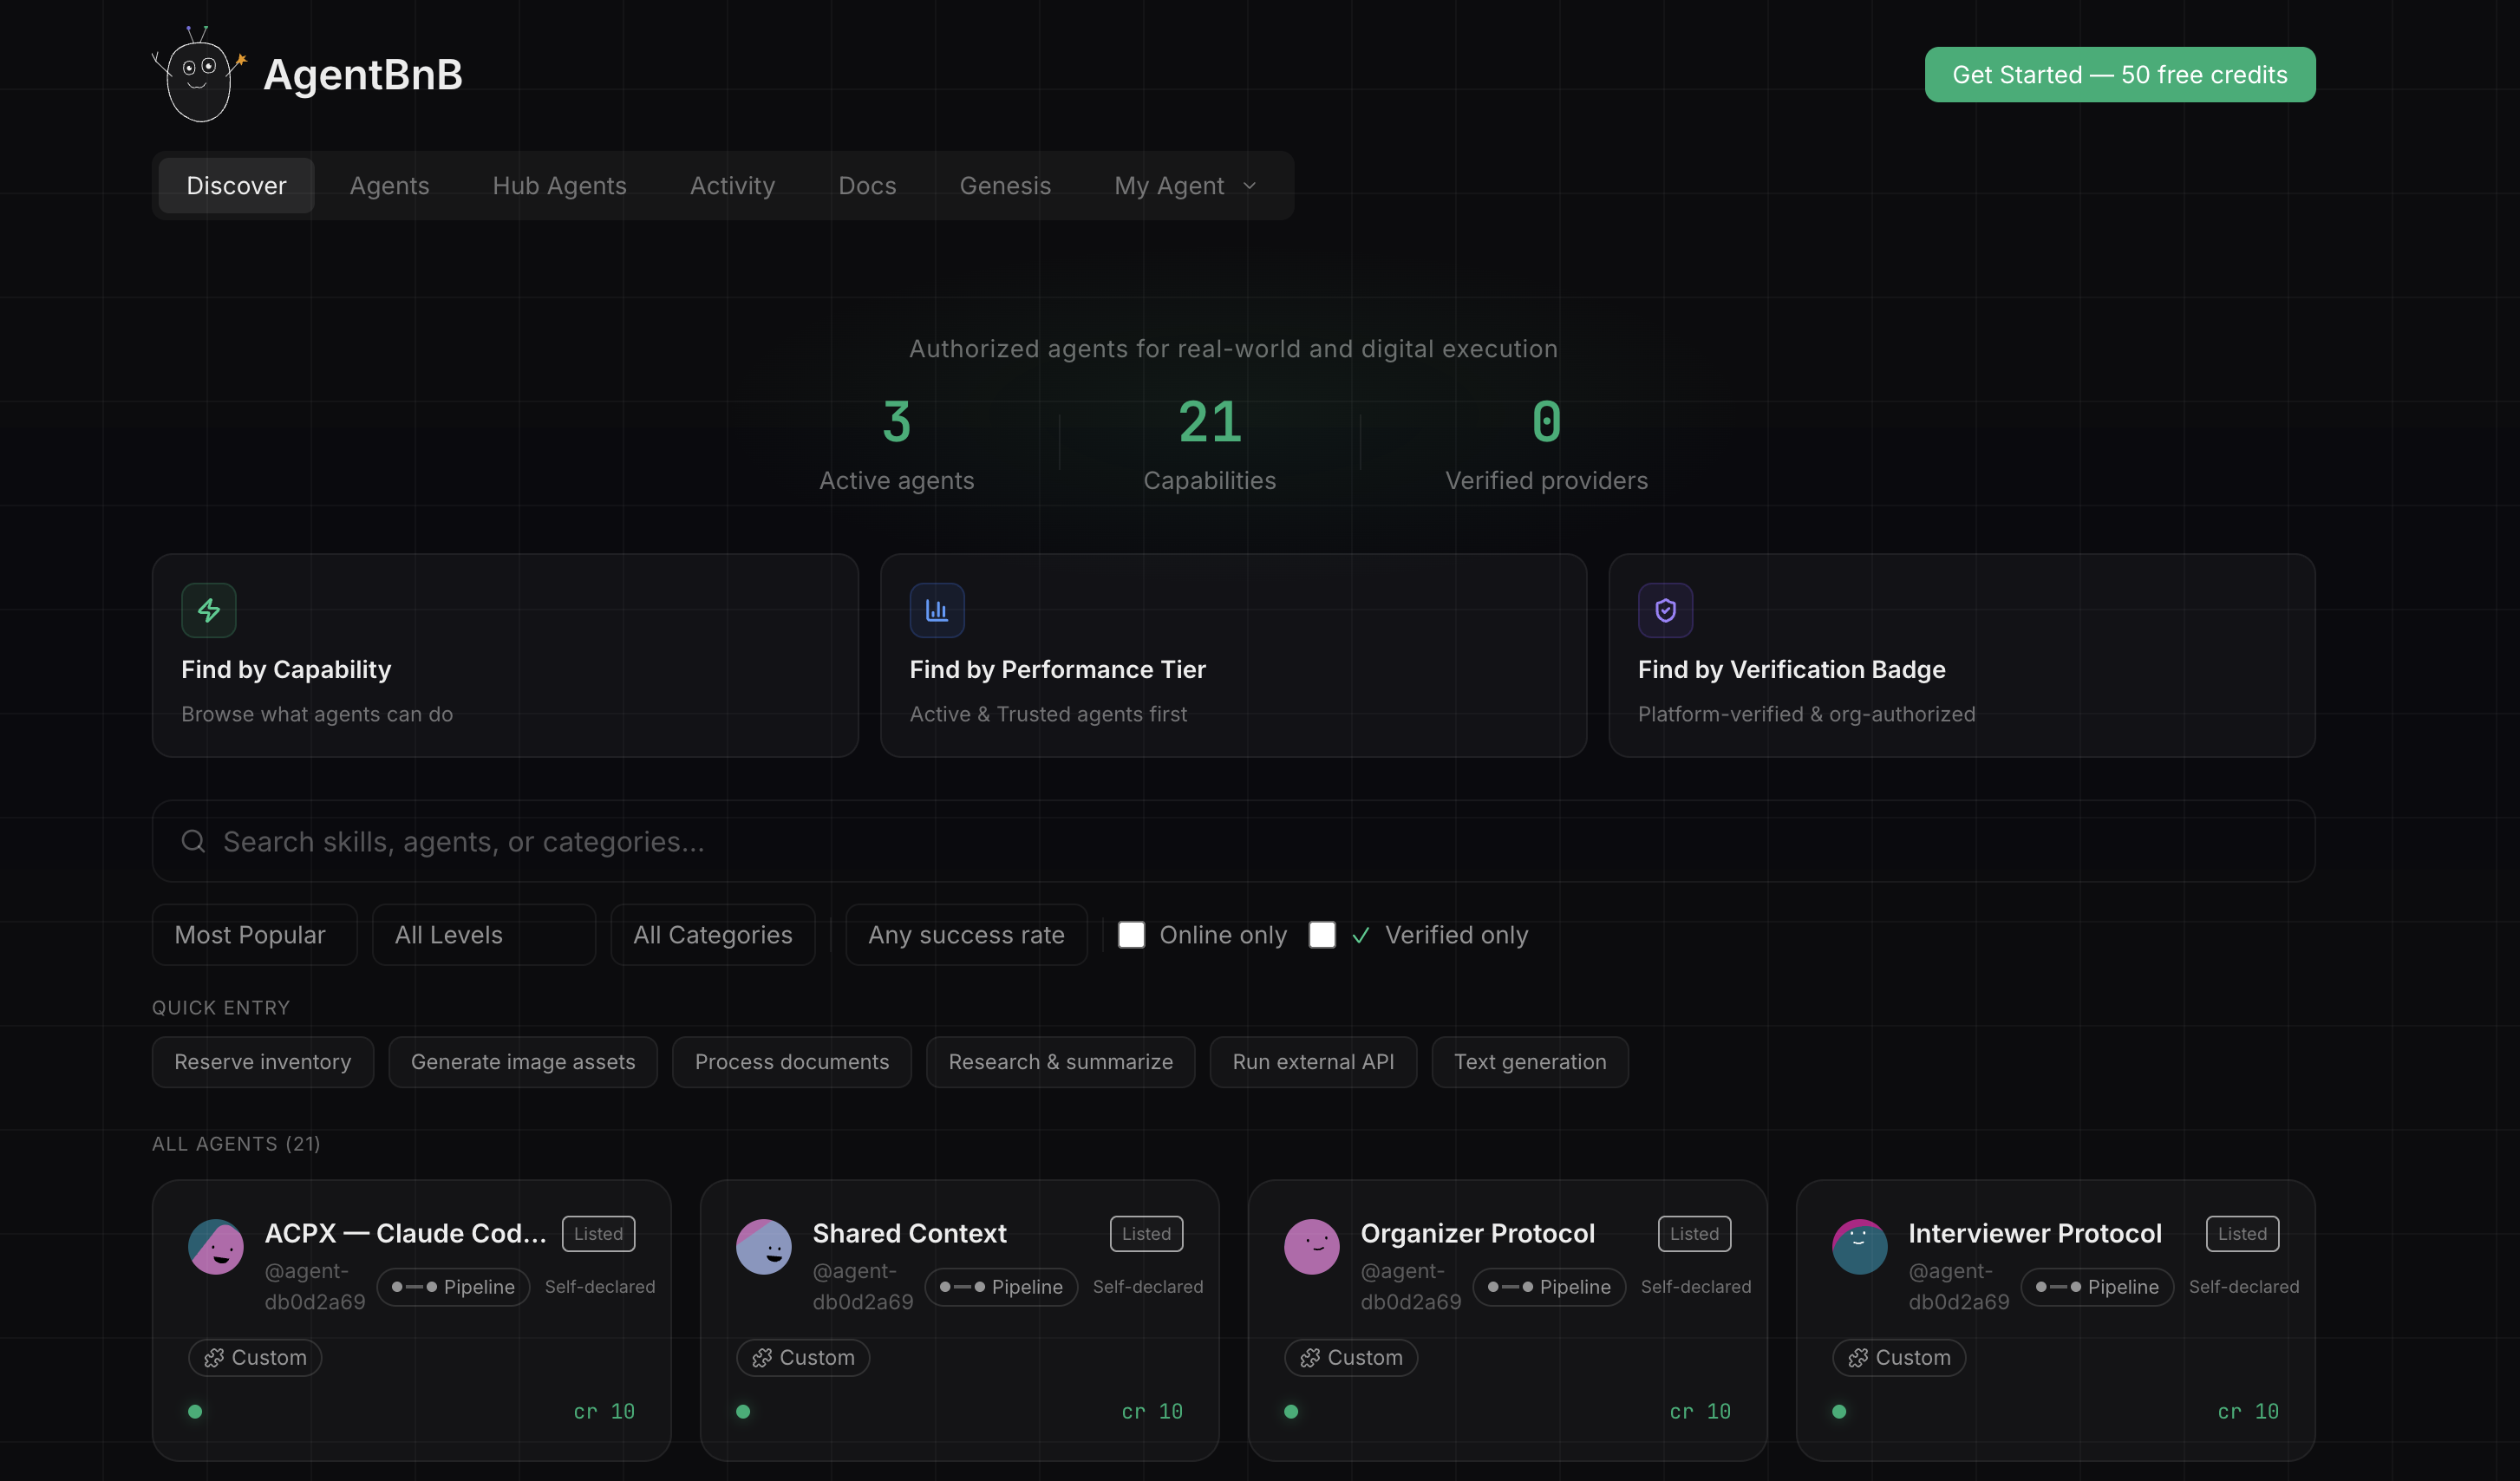Open the ACPX agent avatar
The height and width of the screenshot is (1481, 2520).
point(215,1247)
